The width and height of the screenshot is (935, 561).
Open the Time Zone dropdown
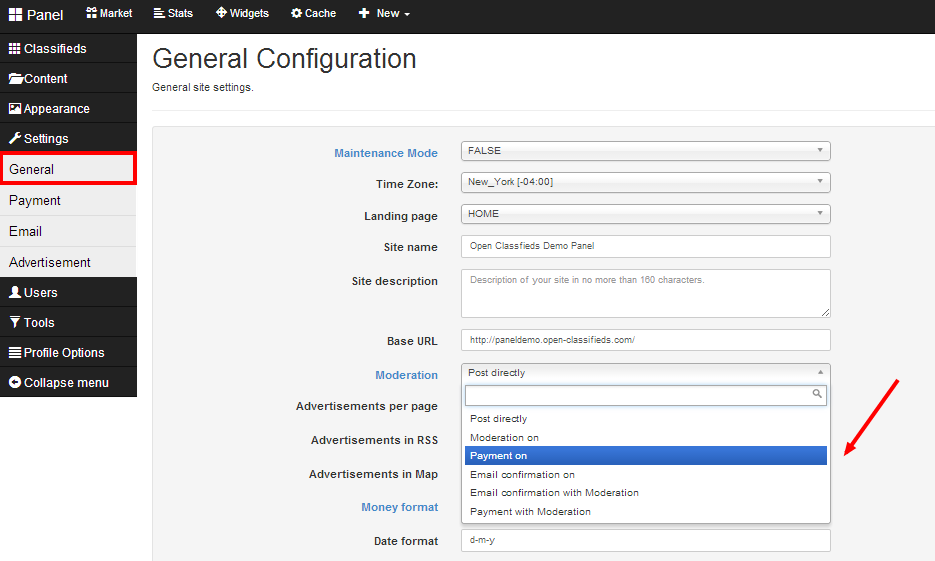[x=645, y=182]
